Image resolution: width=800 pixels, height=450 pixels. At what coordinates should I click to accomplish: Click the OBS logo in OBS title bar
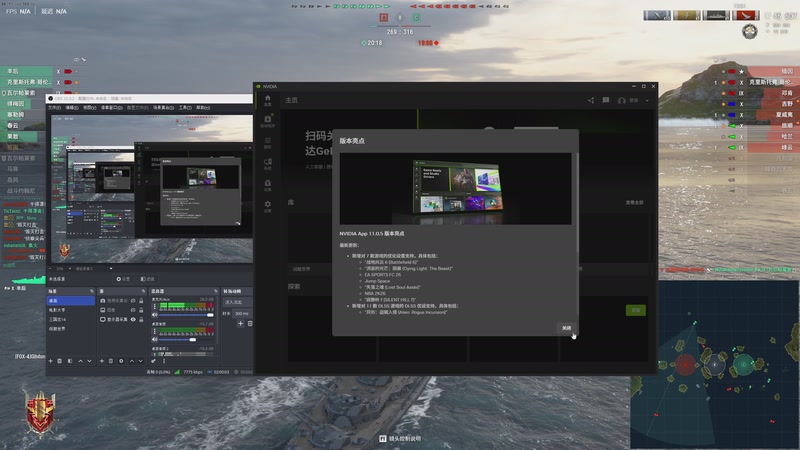[51, 98]
